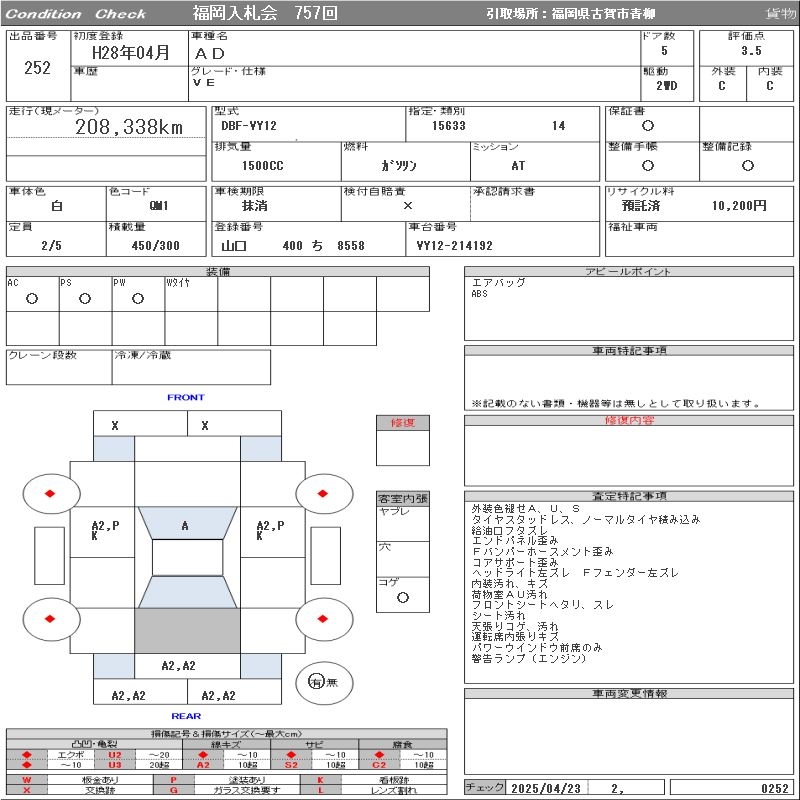Select the registration plate number 8558
This screenshot has width=800, height=800.
[x=351, y=245]
